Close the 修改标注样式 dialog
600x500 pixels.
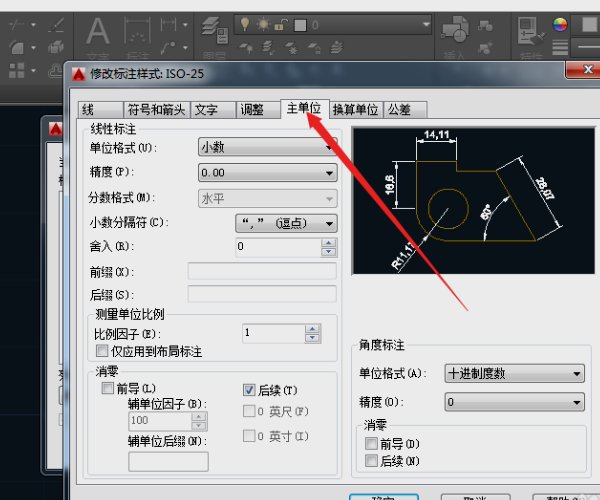(585, 70)
